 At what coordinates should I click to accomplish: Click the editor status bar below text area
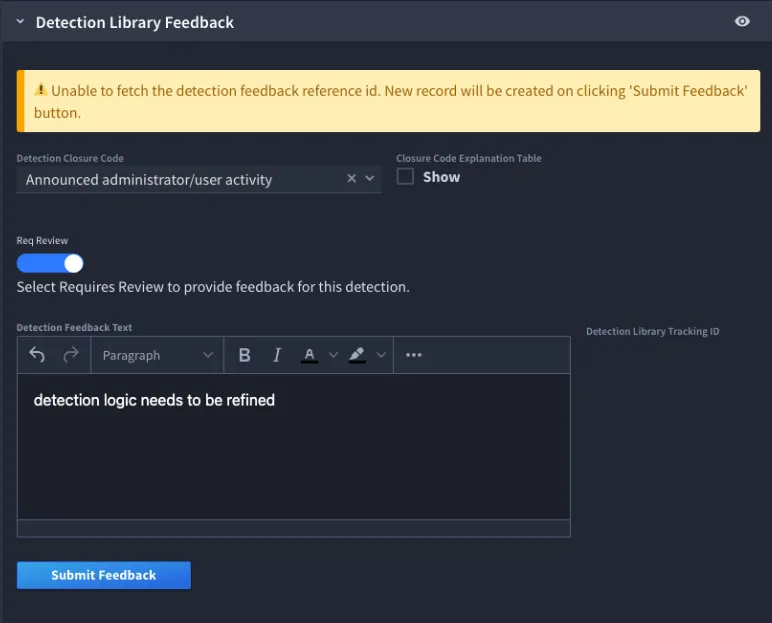click(294, 528)
